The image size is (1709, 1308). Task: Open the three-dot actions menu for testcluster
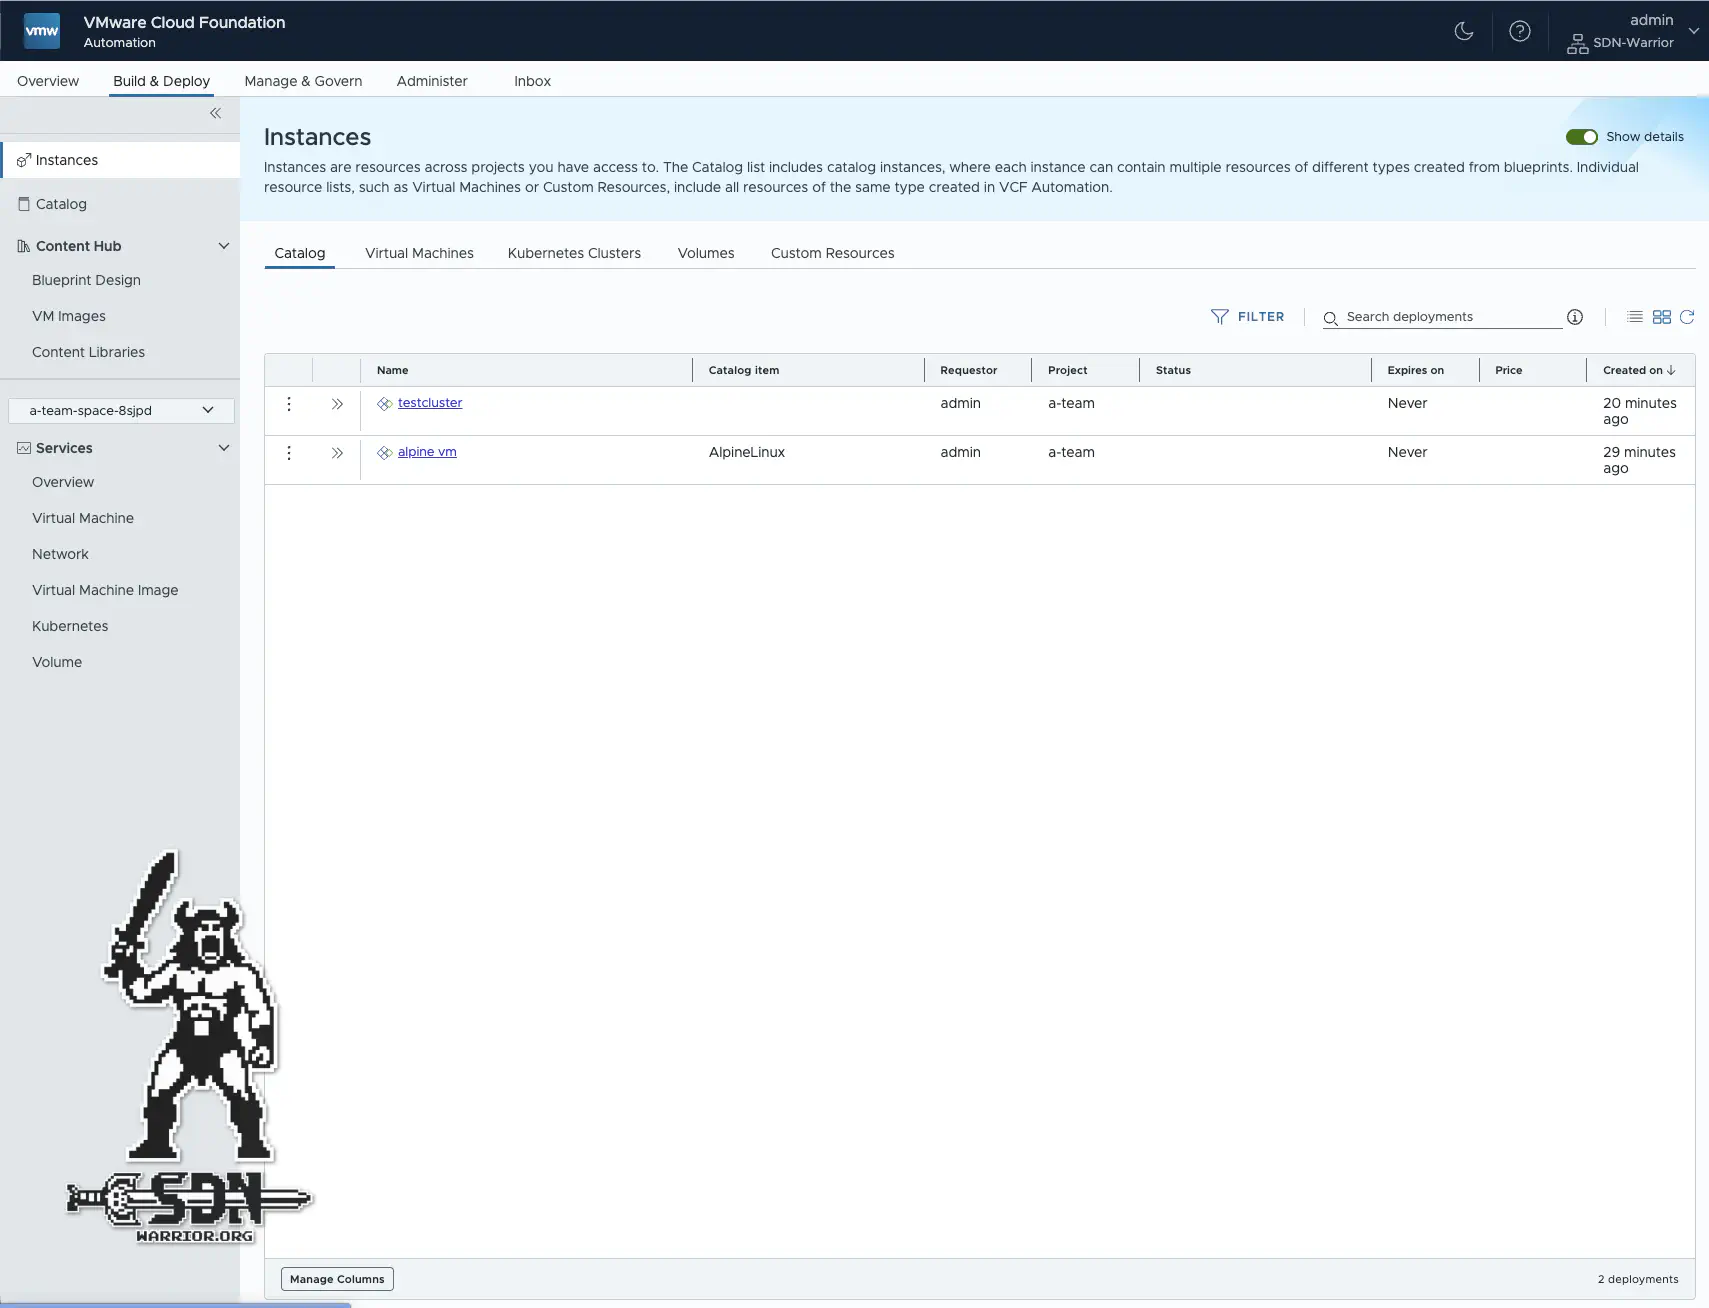(288, 404)
